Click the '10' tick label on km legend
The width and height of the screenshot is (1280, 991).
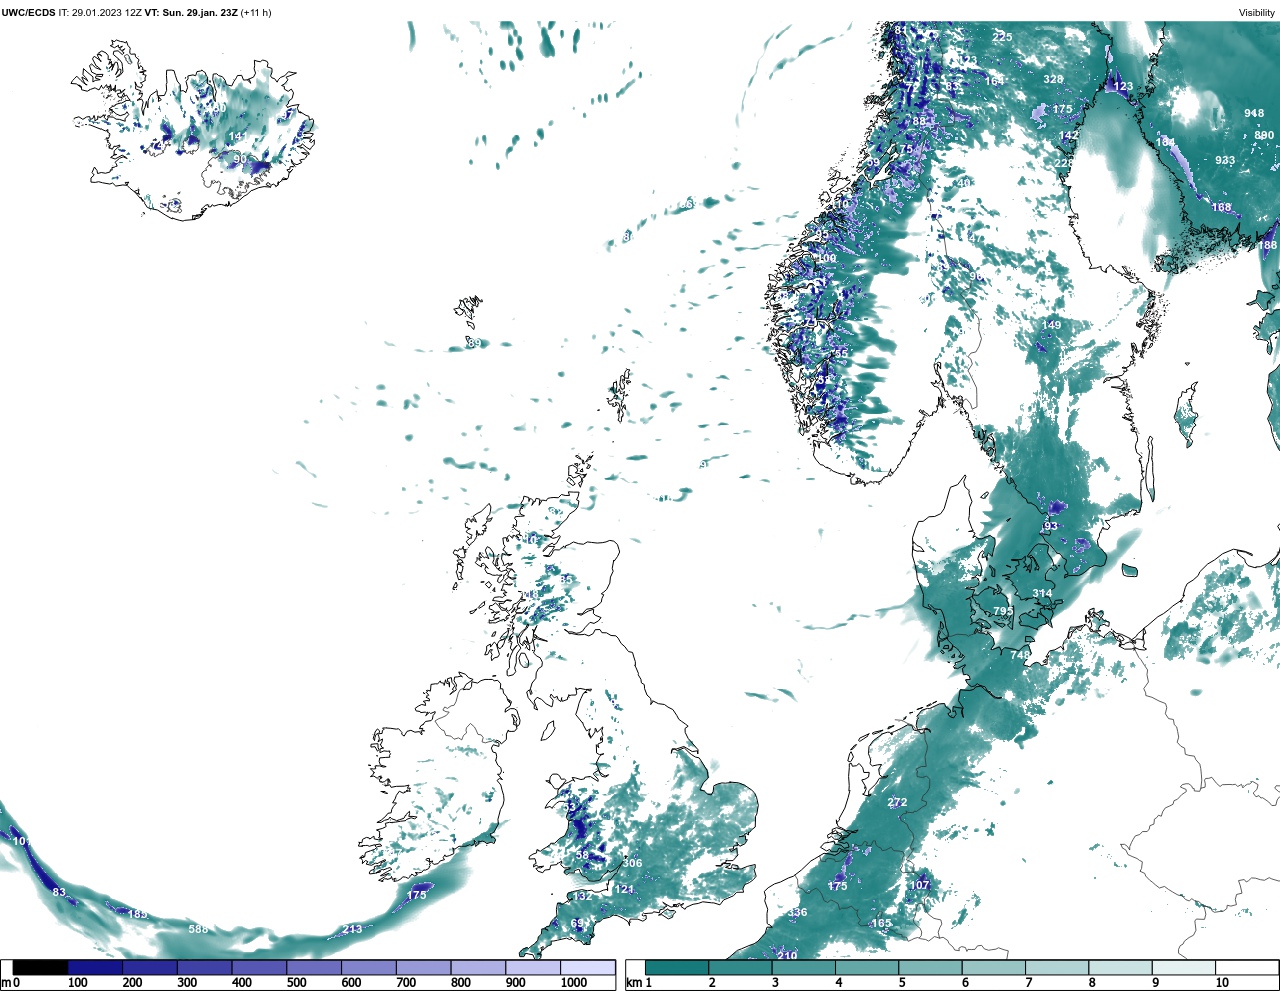[1222, 983]
